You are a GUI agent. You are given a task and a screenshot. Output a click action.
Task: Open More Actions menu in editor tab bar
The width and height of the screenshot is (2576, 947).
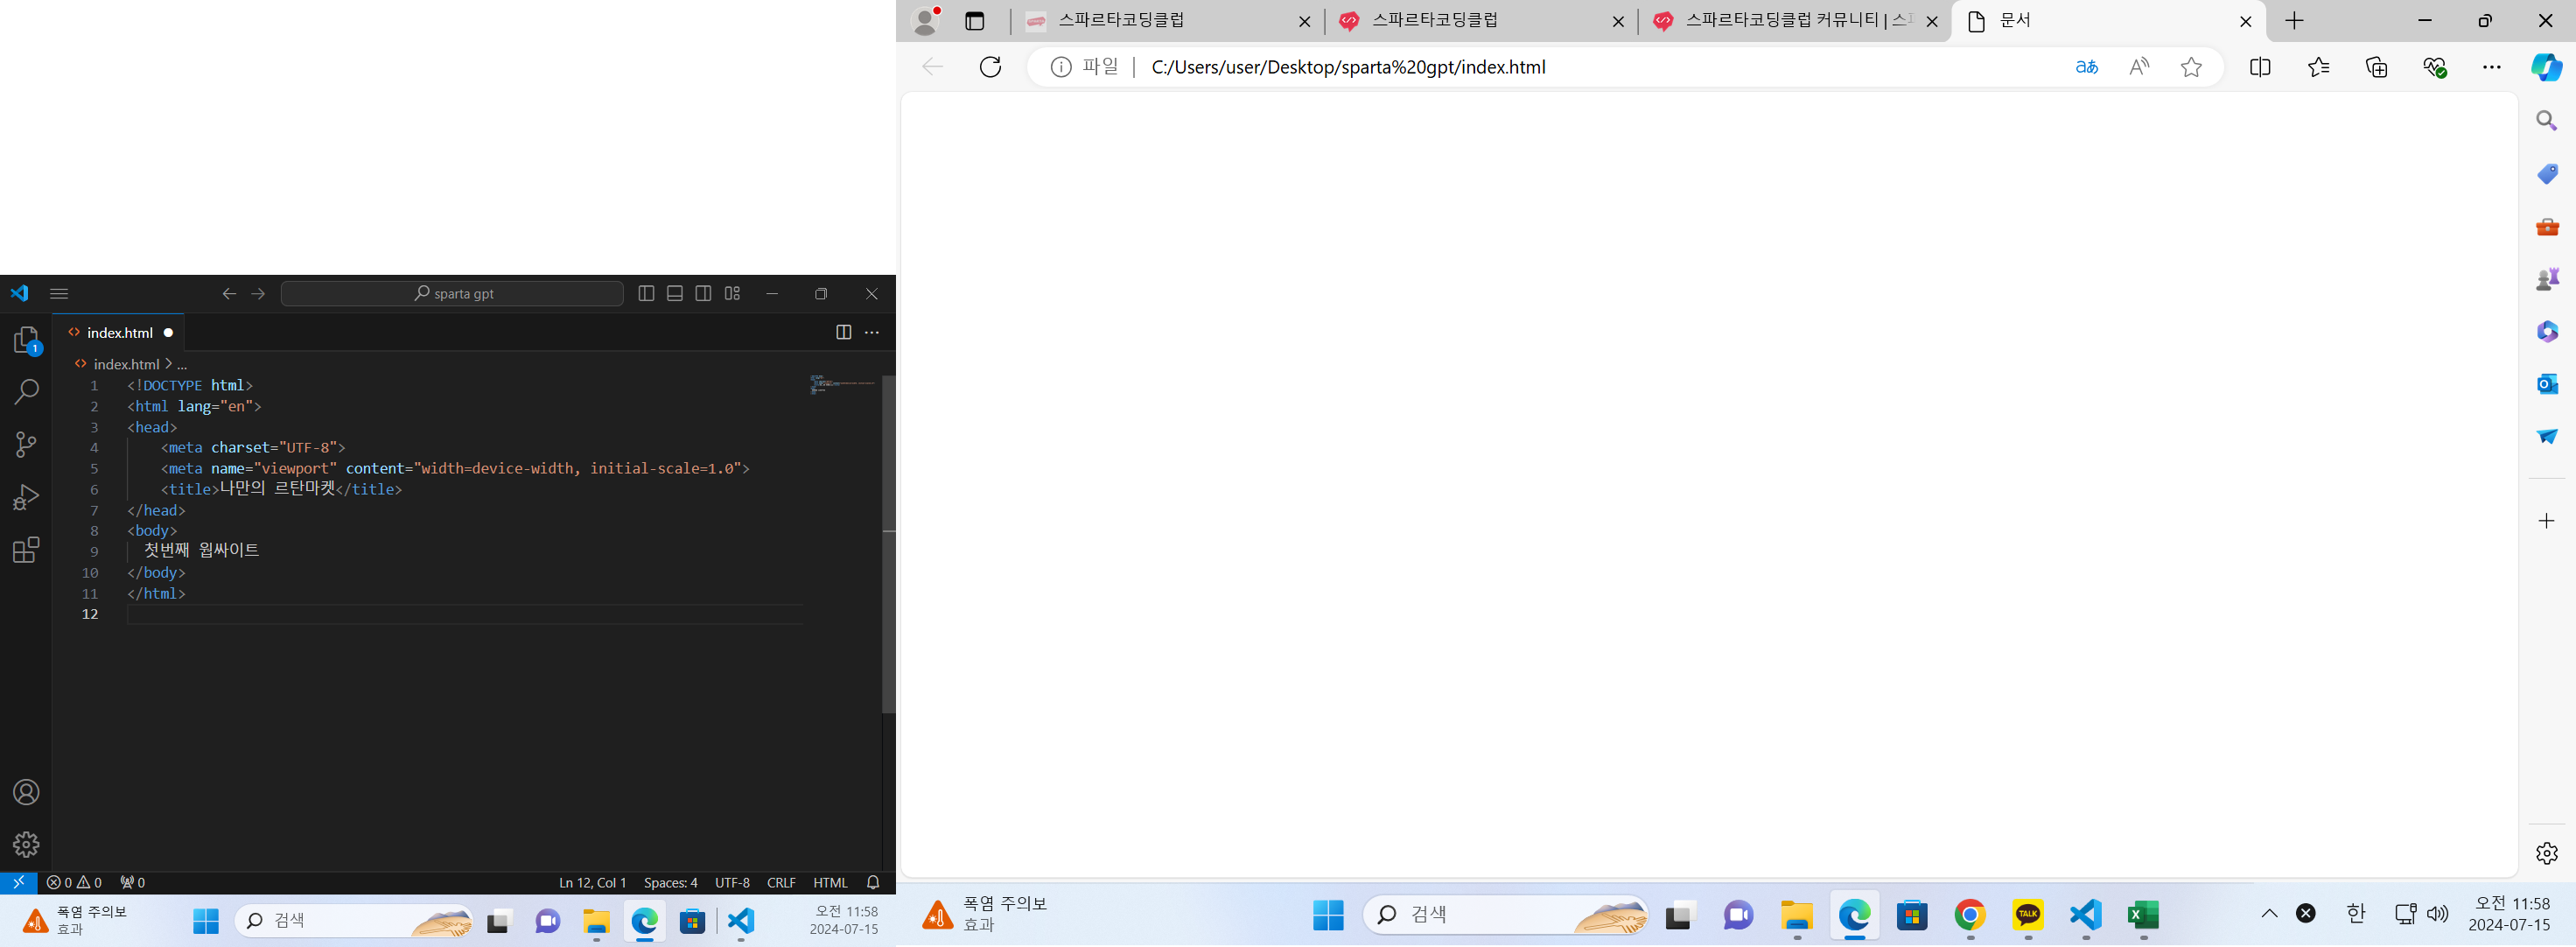(872, 332)
